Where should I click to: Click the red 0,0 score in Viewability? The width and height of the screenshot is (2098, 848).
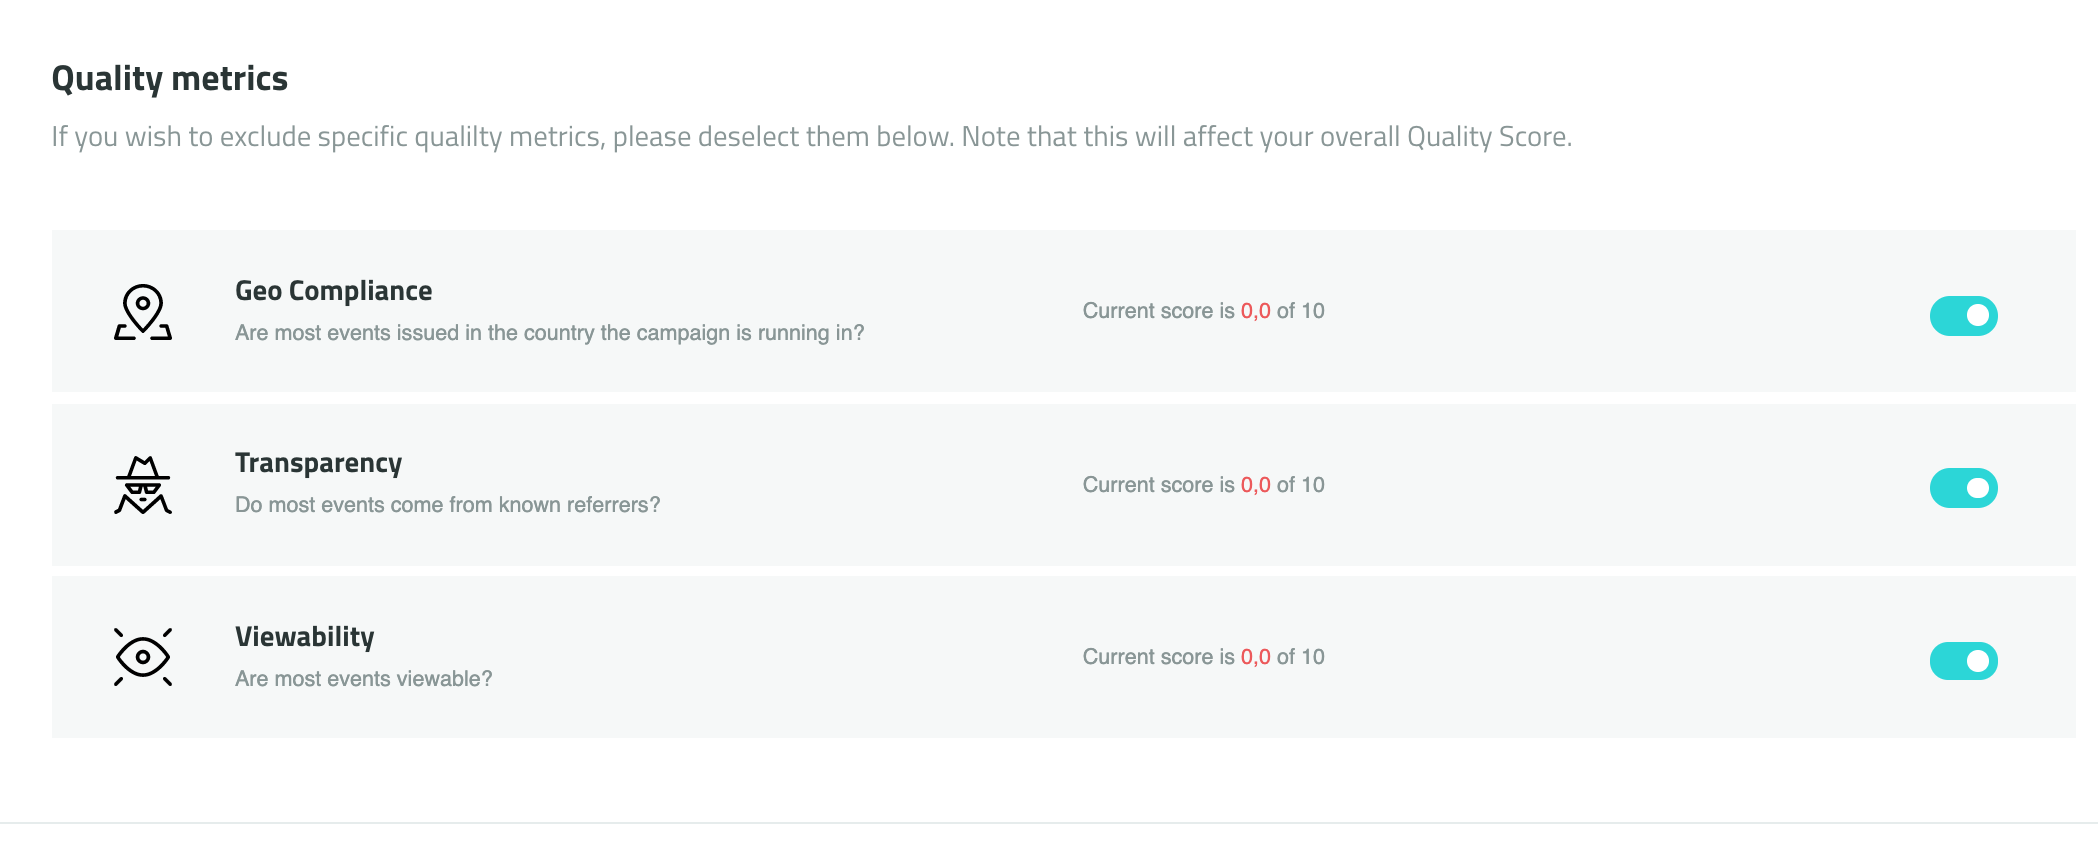coord(1255,657)
